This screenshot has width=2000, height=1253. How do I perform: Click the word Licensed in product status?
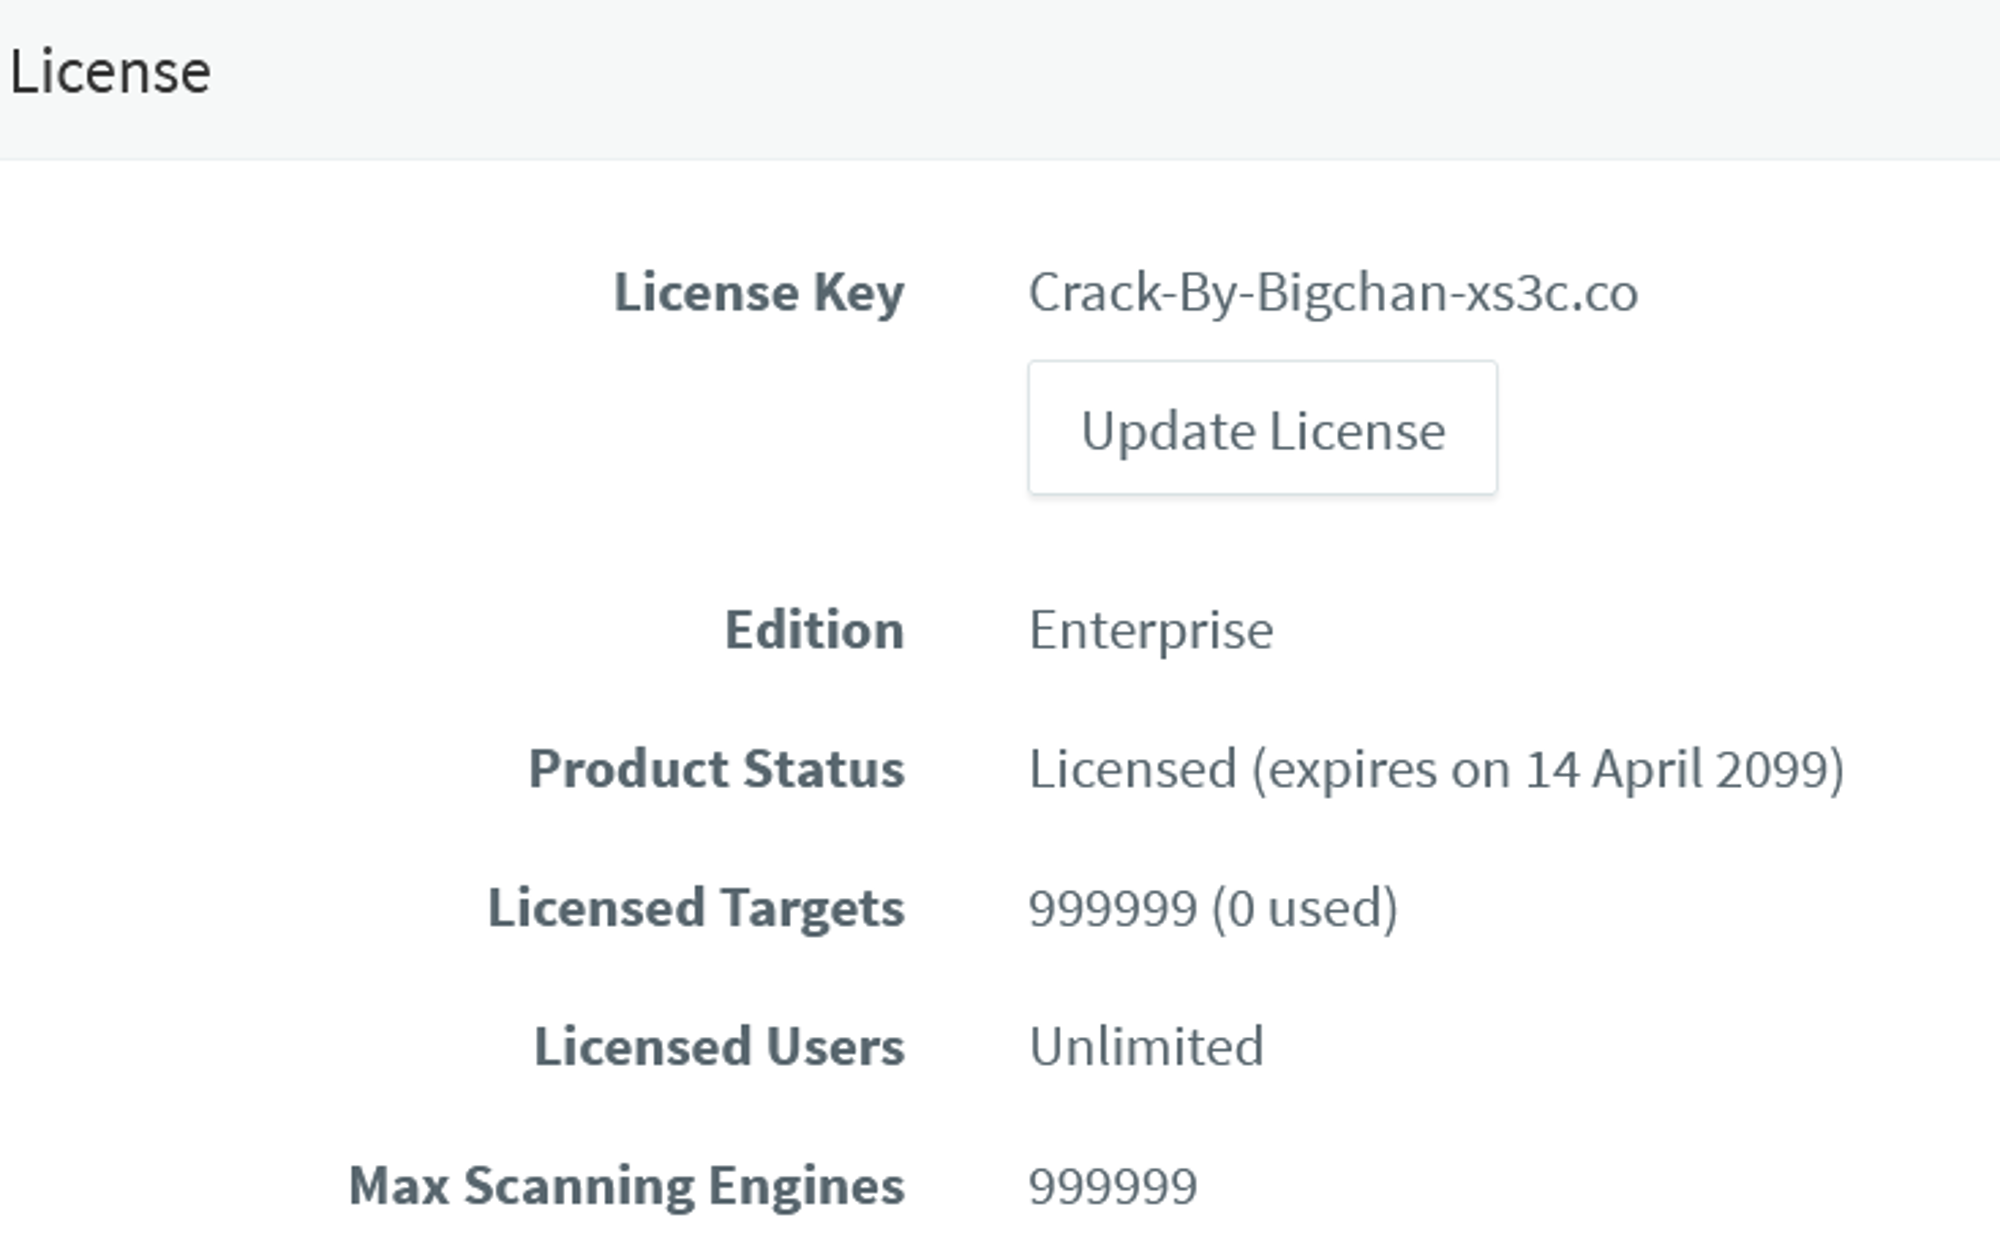click(x=1132, y=769)
